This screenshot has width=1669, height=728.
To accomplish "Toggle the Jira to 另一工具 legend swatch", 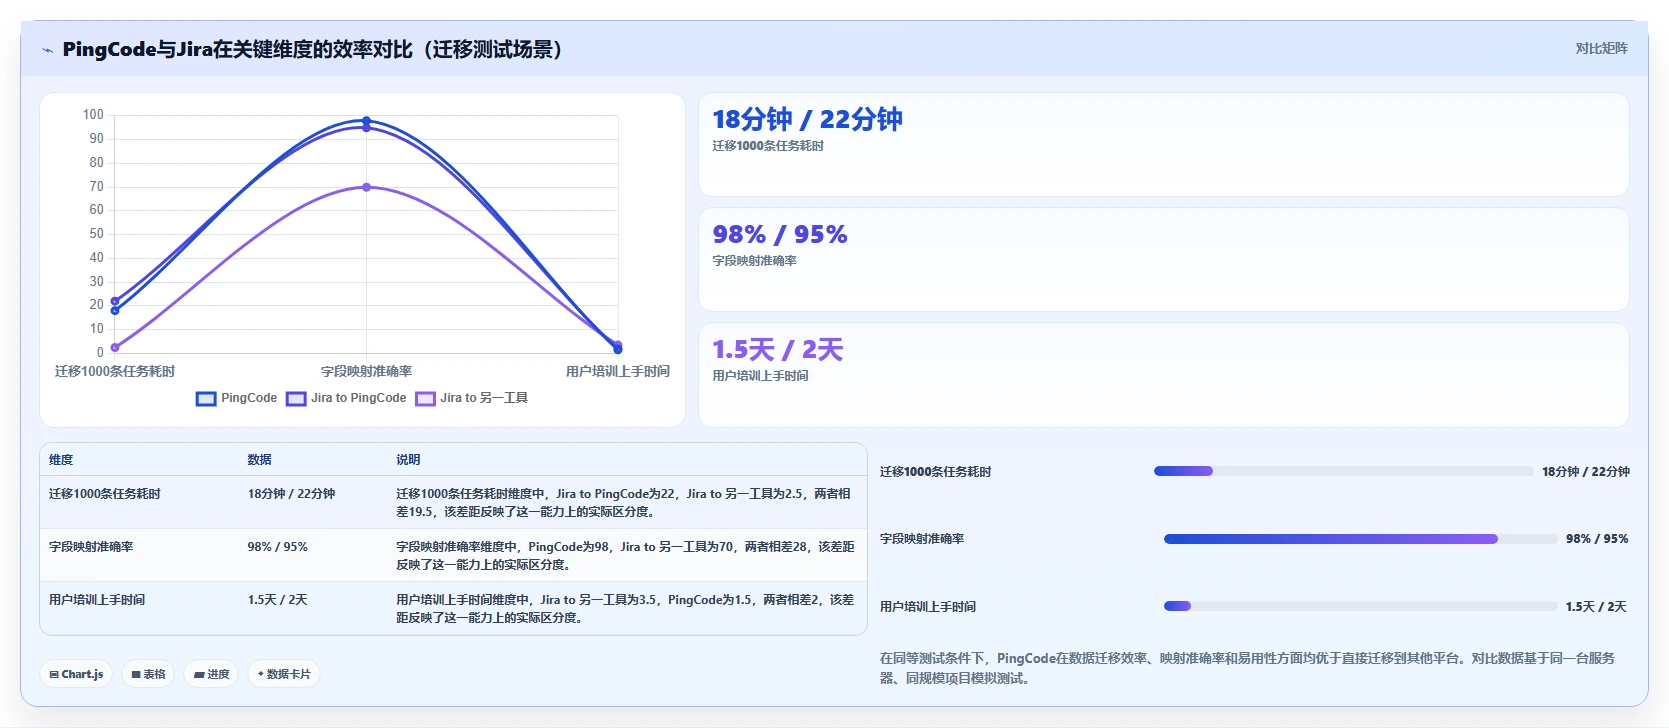I will click(x=426, y=398).
